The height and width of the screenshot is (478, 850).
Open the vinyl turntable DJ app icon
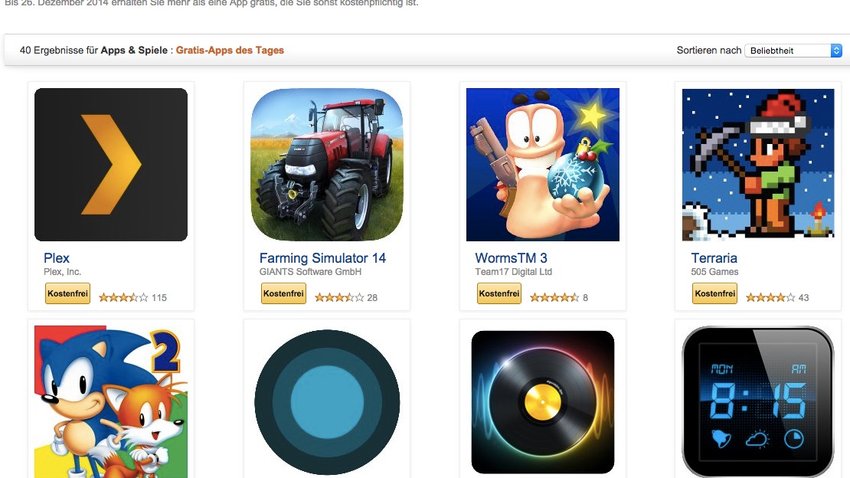click(543, 402)
